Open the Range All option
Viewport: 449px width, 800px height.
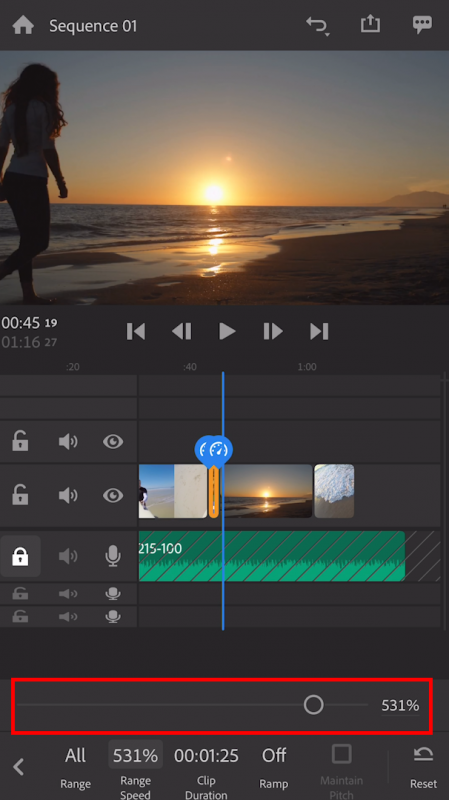[x=76, y=767]
